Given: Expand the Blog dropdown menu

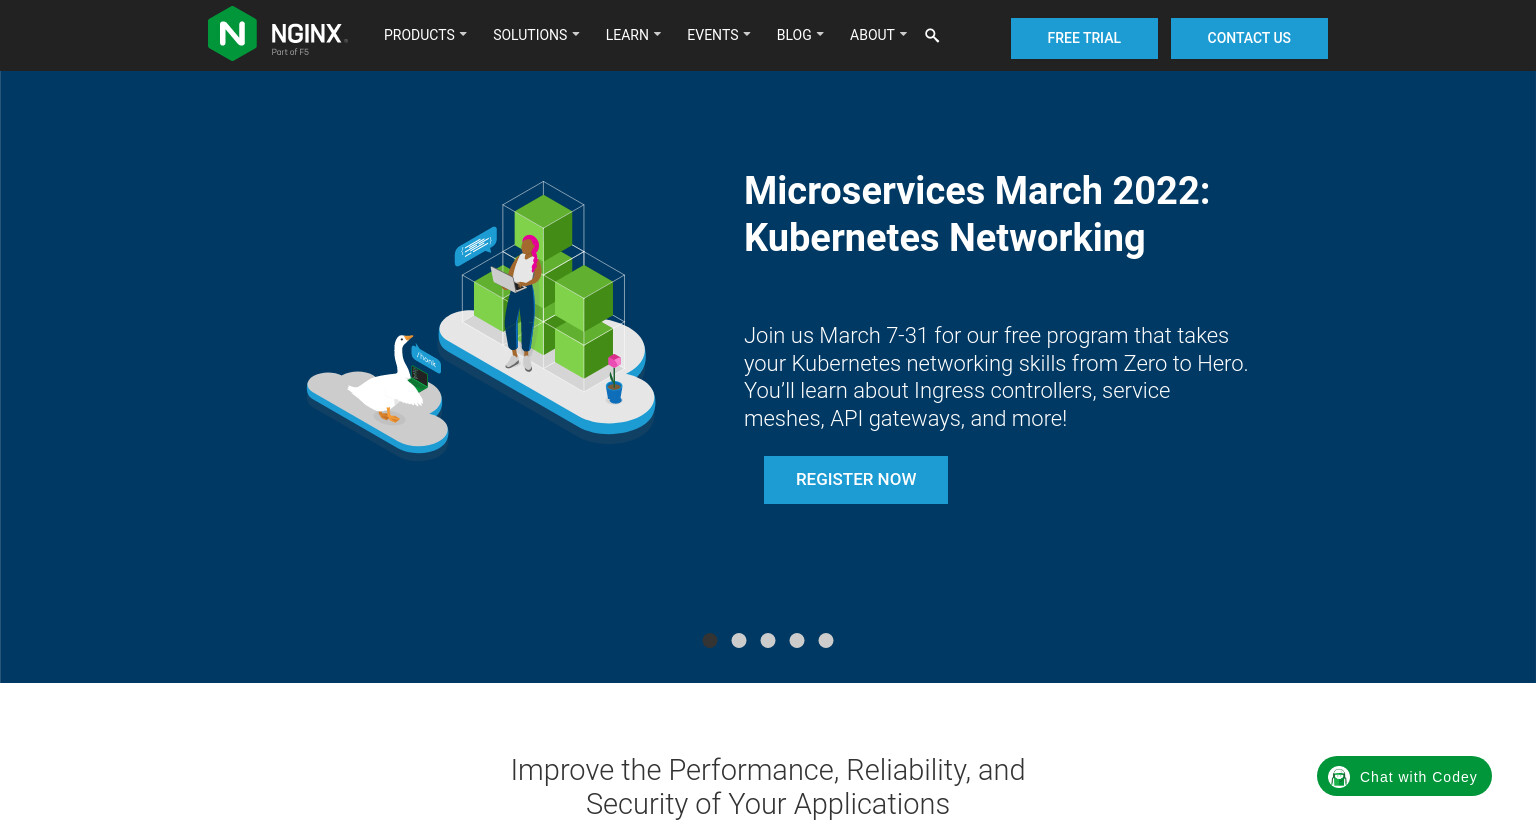Looking at the screenshot, I should 800,35.
